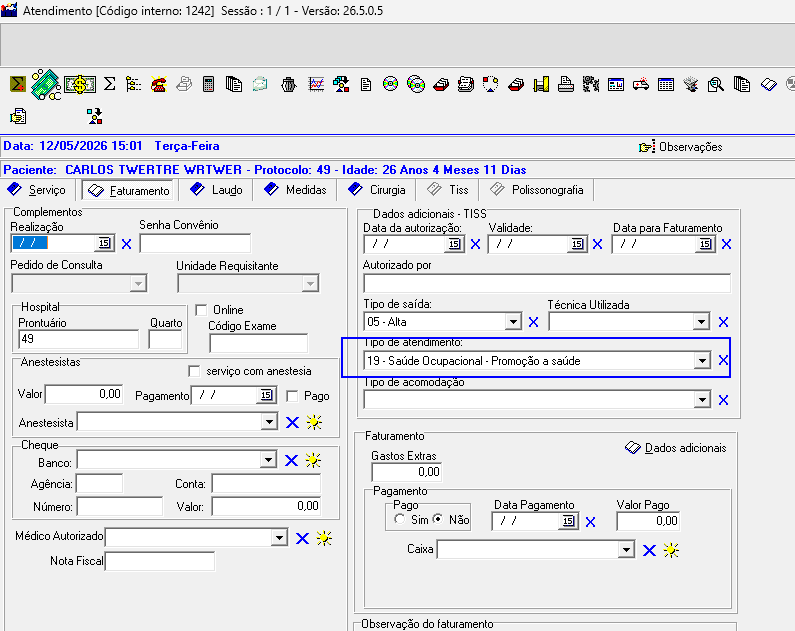Click into the Senha Convênio field
Viewport: 795px width, 631px height.
point(195,243)
